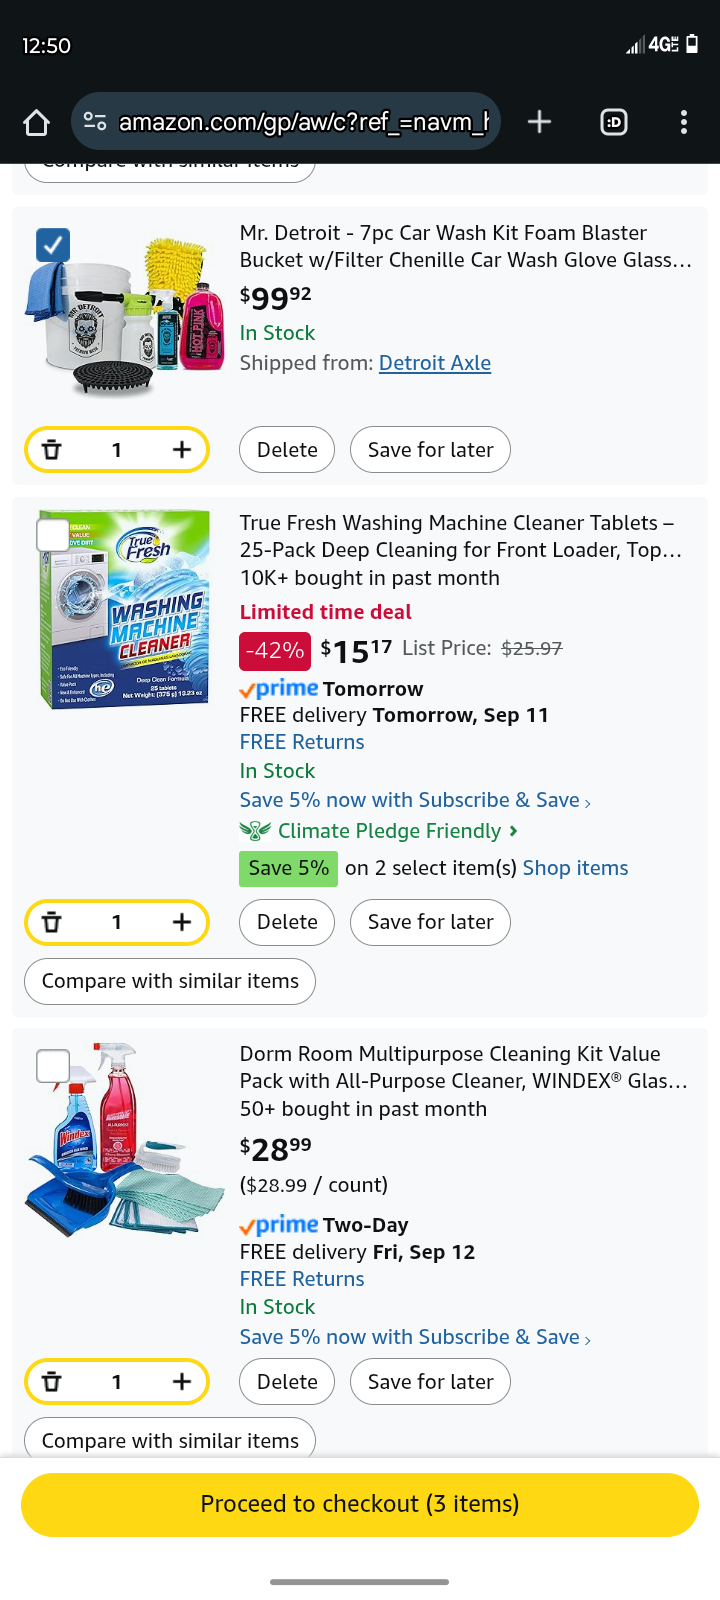Save the Mr. Detroit kit for later
This screenshot has height=1600, width=720.
[x=430, y=450]
